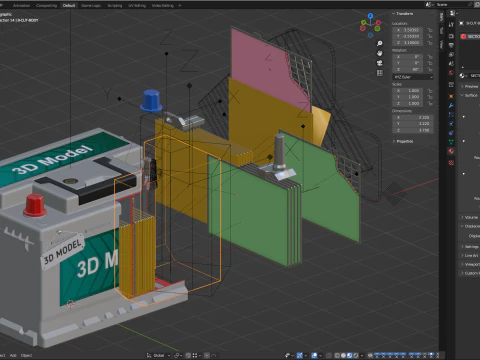Open the Physics properties tab
The width and height of the screenshot is (480, 360).
click(451, 124)
